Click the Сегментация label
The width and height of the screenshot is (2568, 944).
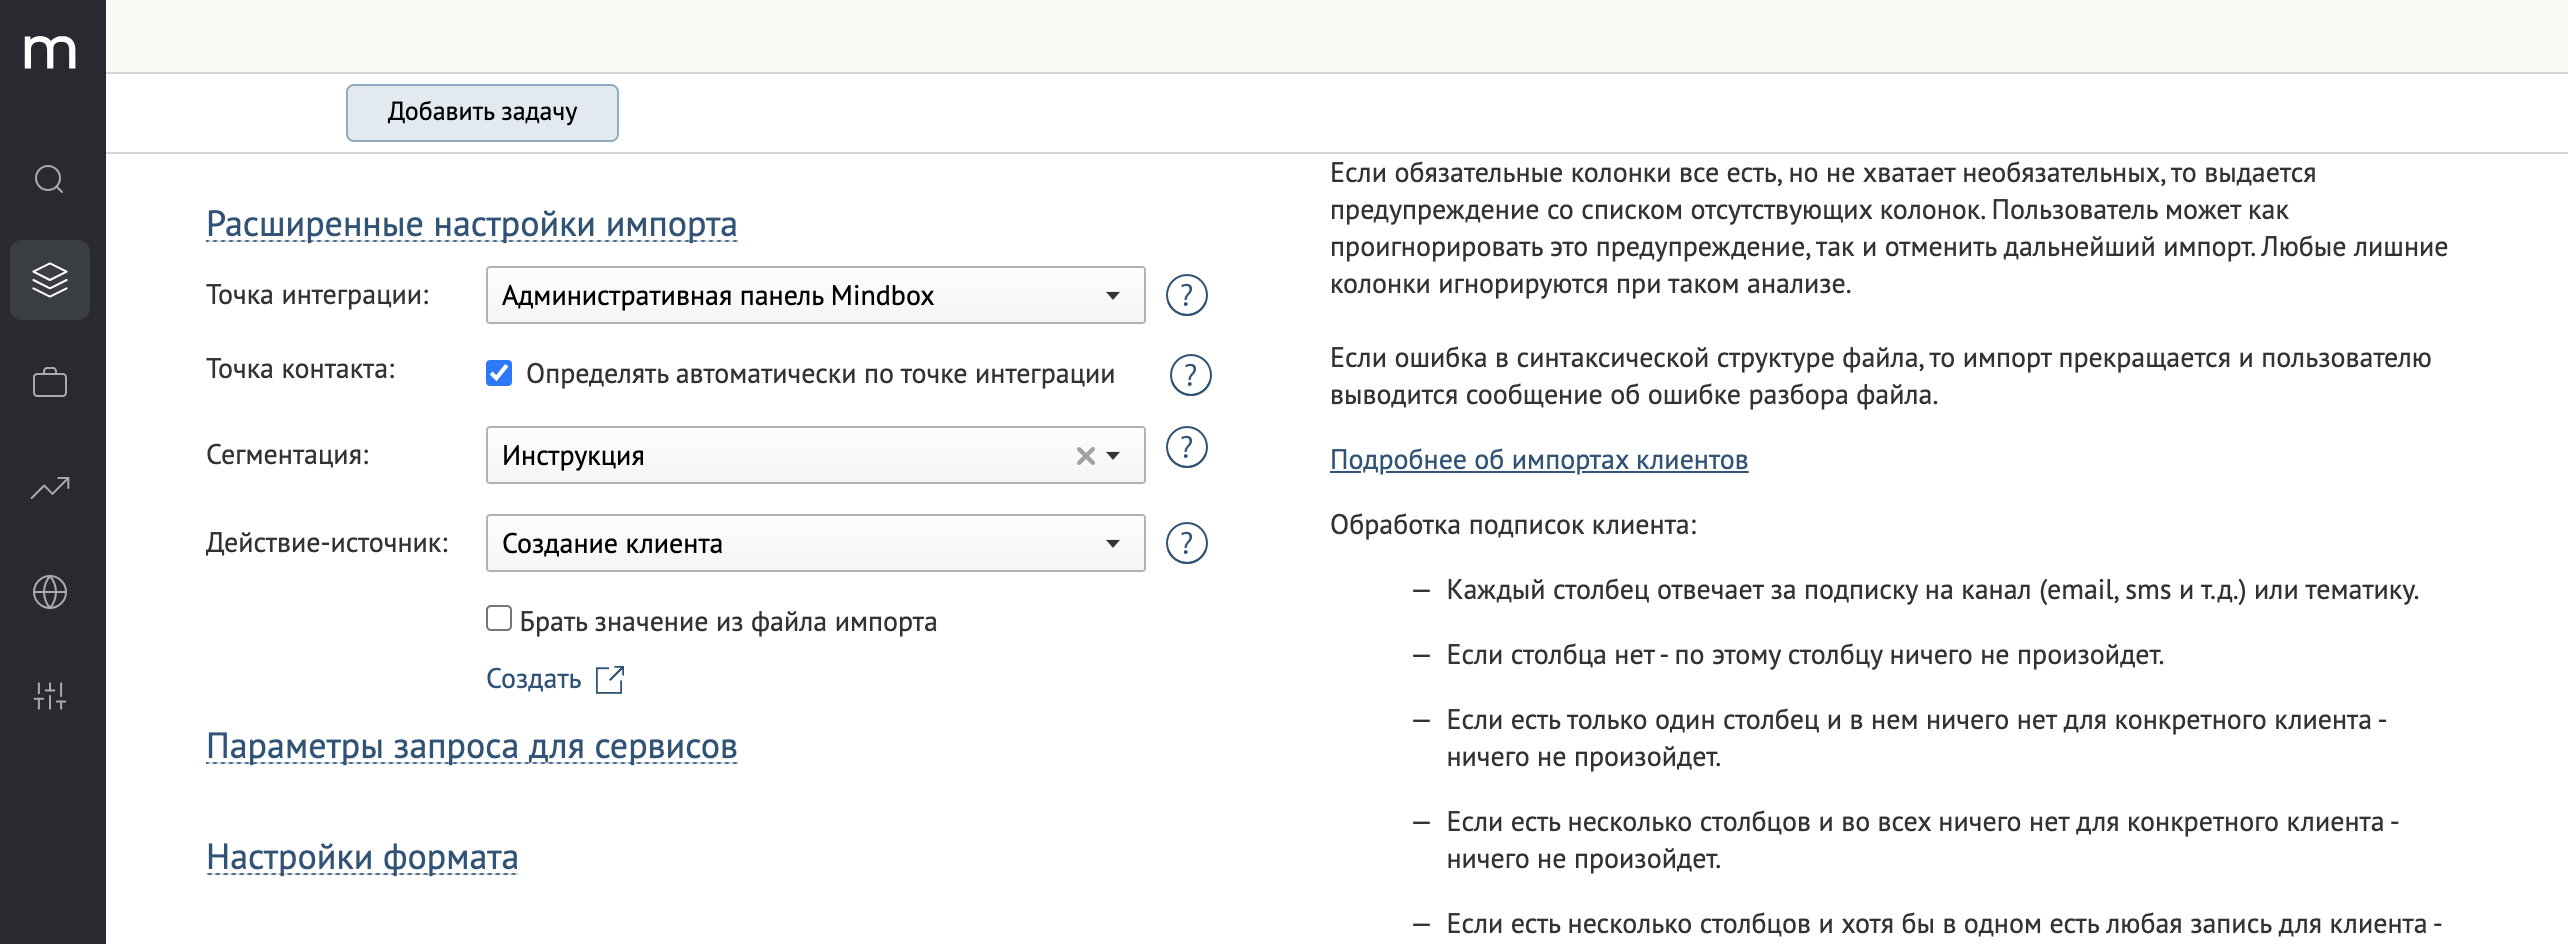(288, 455)
